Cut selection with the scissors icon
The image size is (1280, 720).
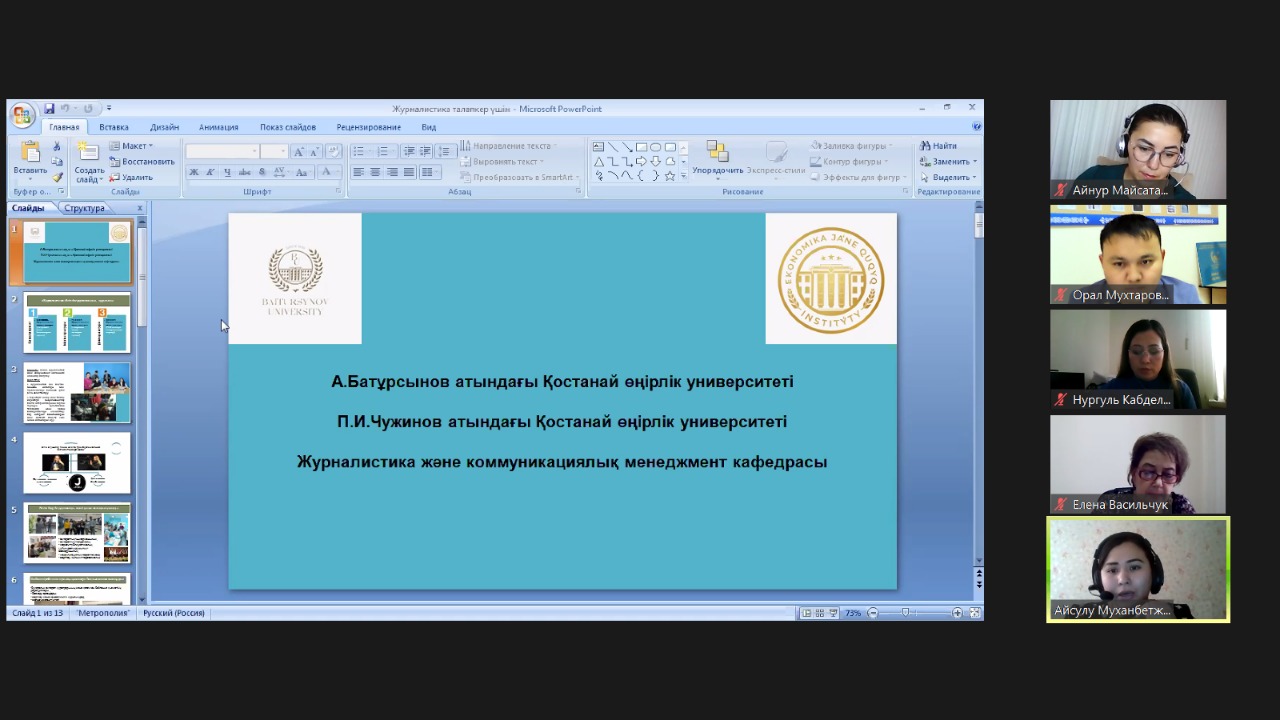coord(57,147)
